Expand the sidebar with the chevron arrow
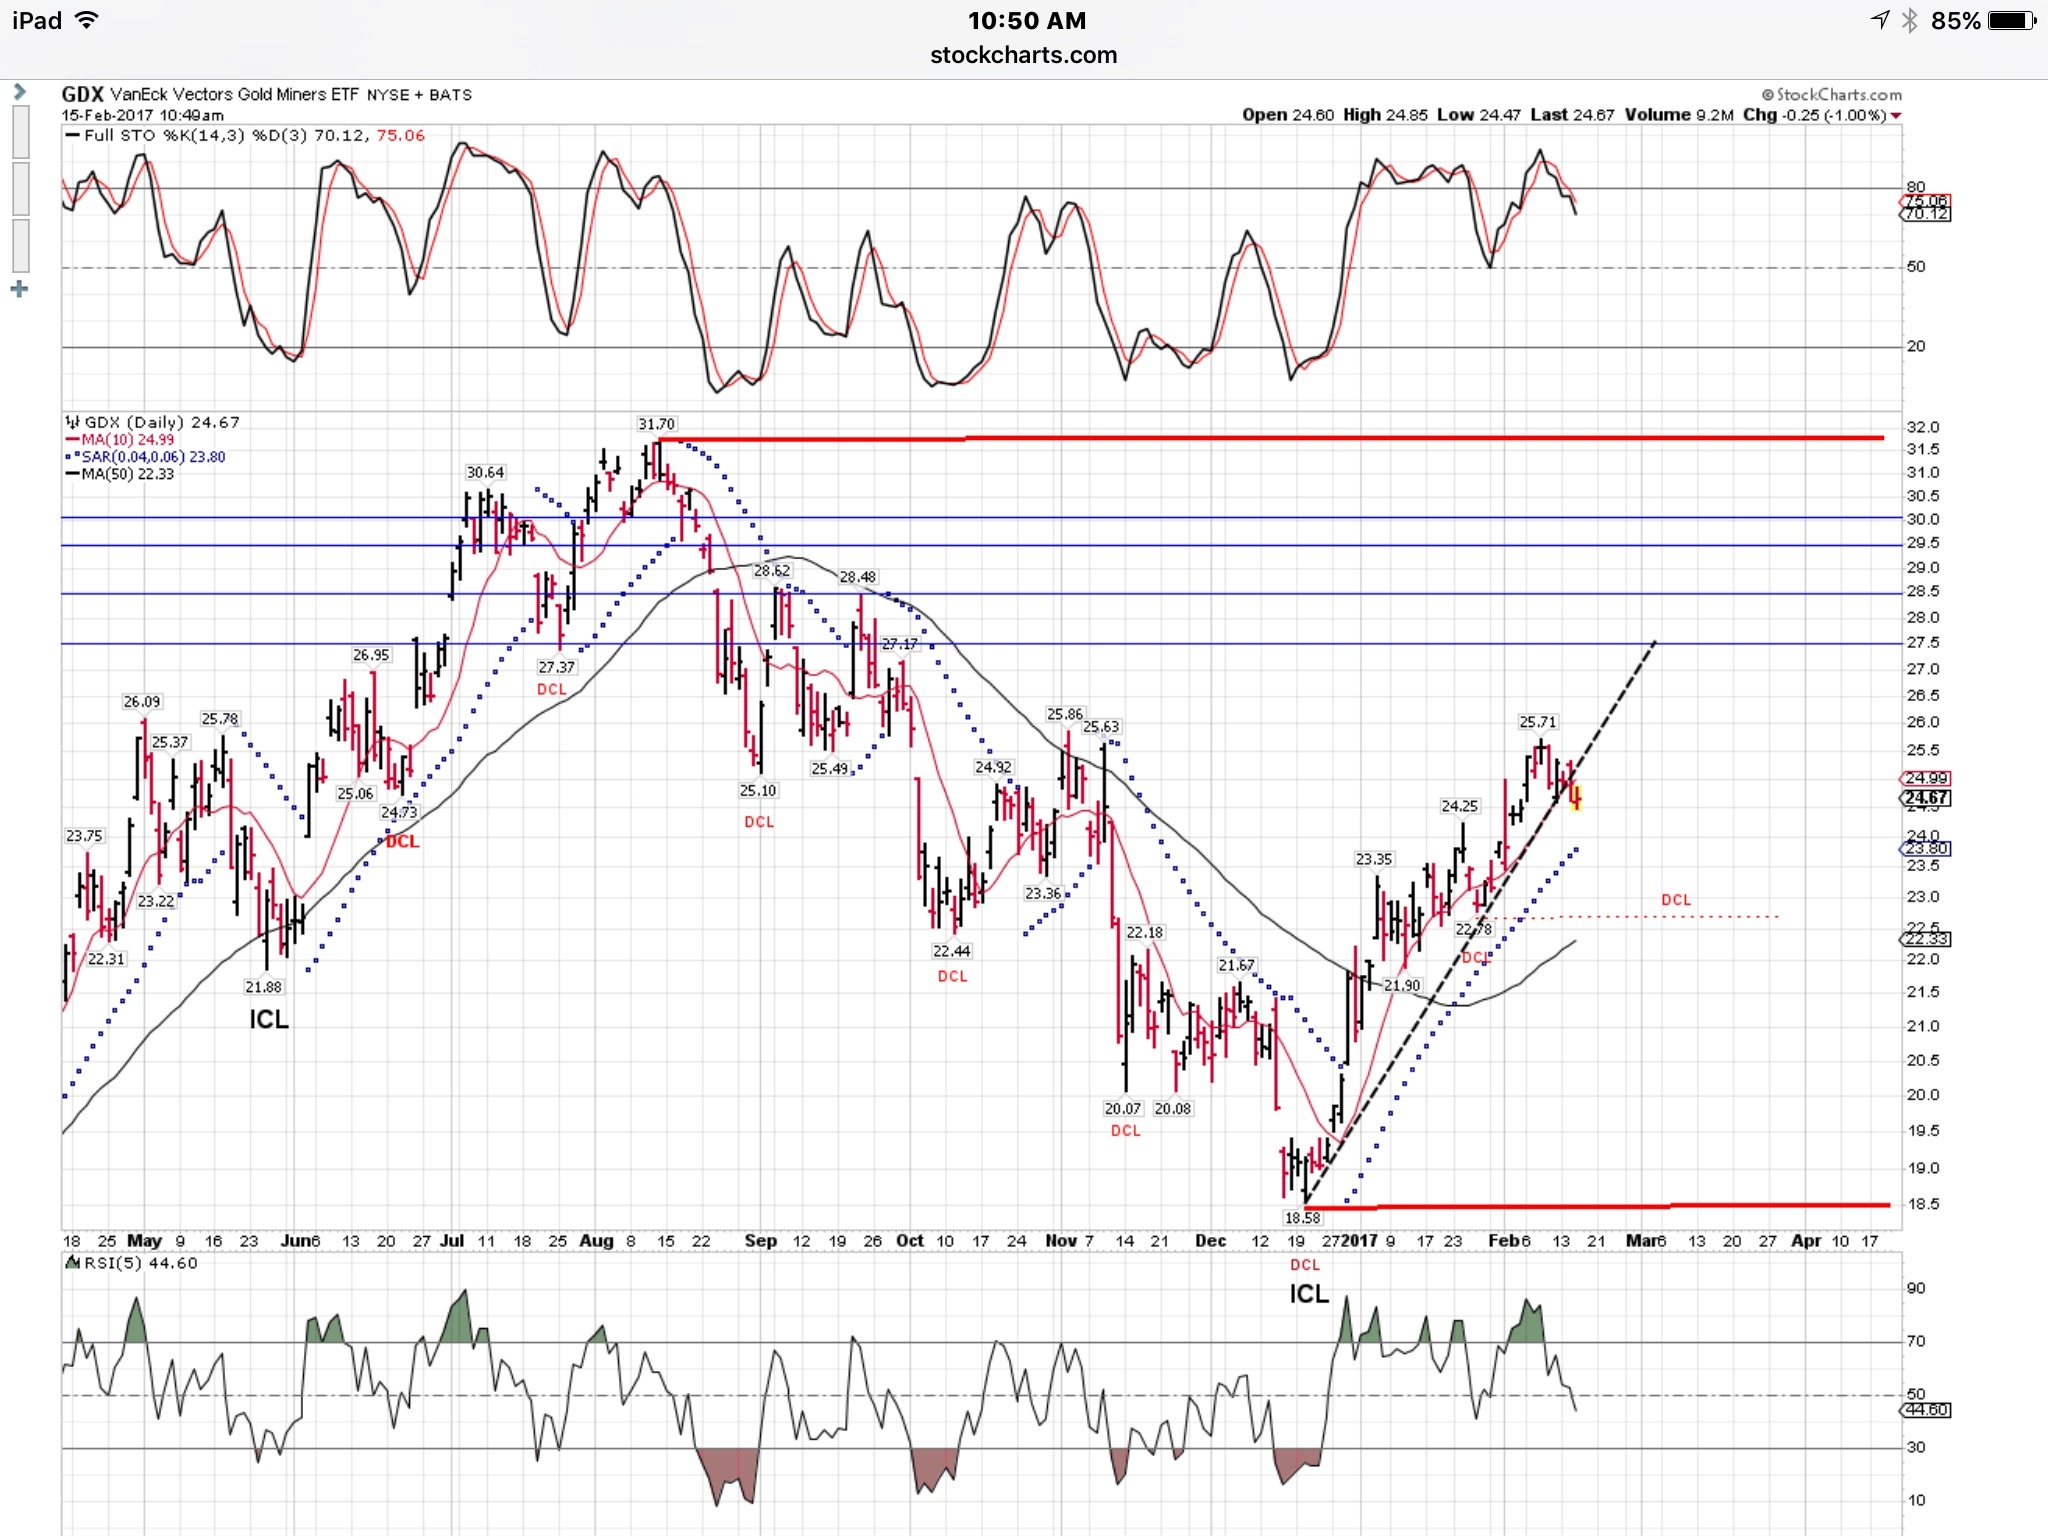This screenshot has height=1536, width=2048. (19, 91)
